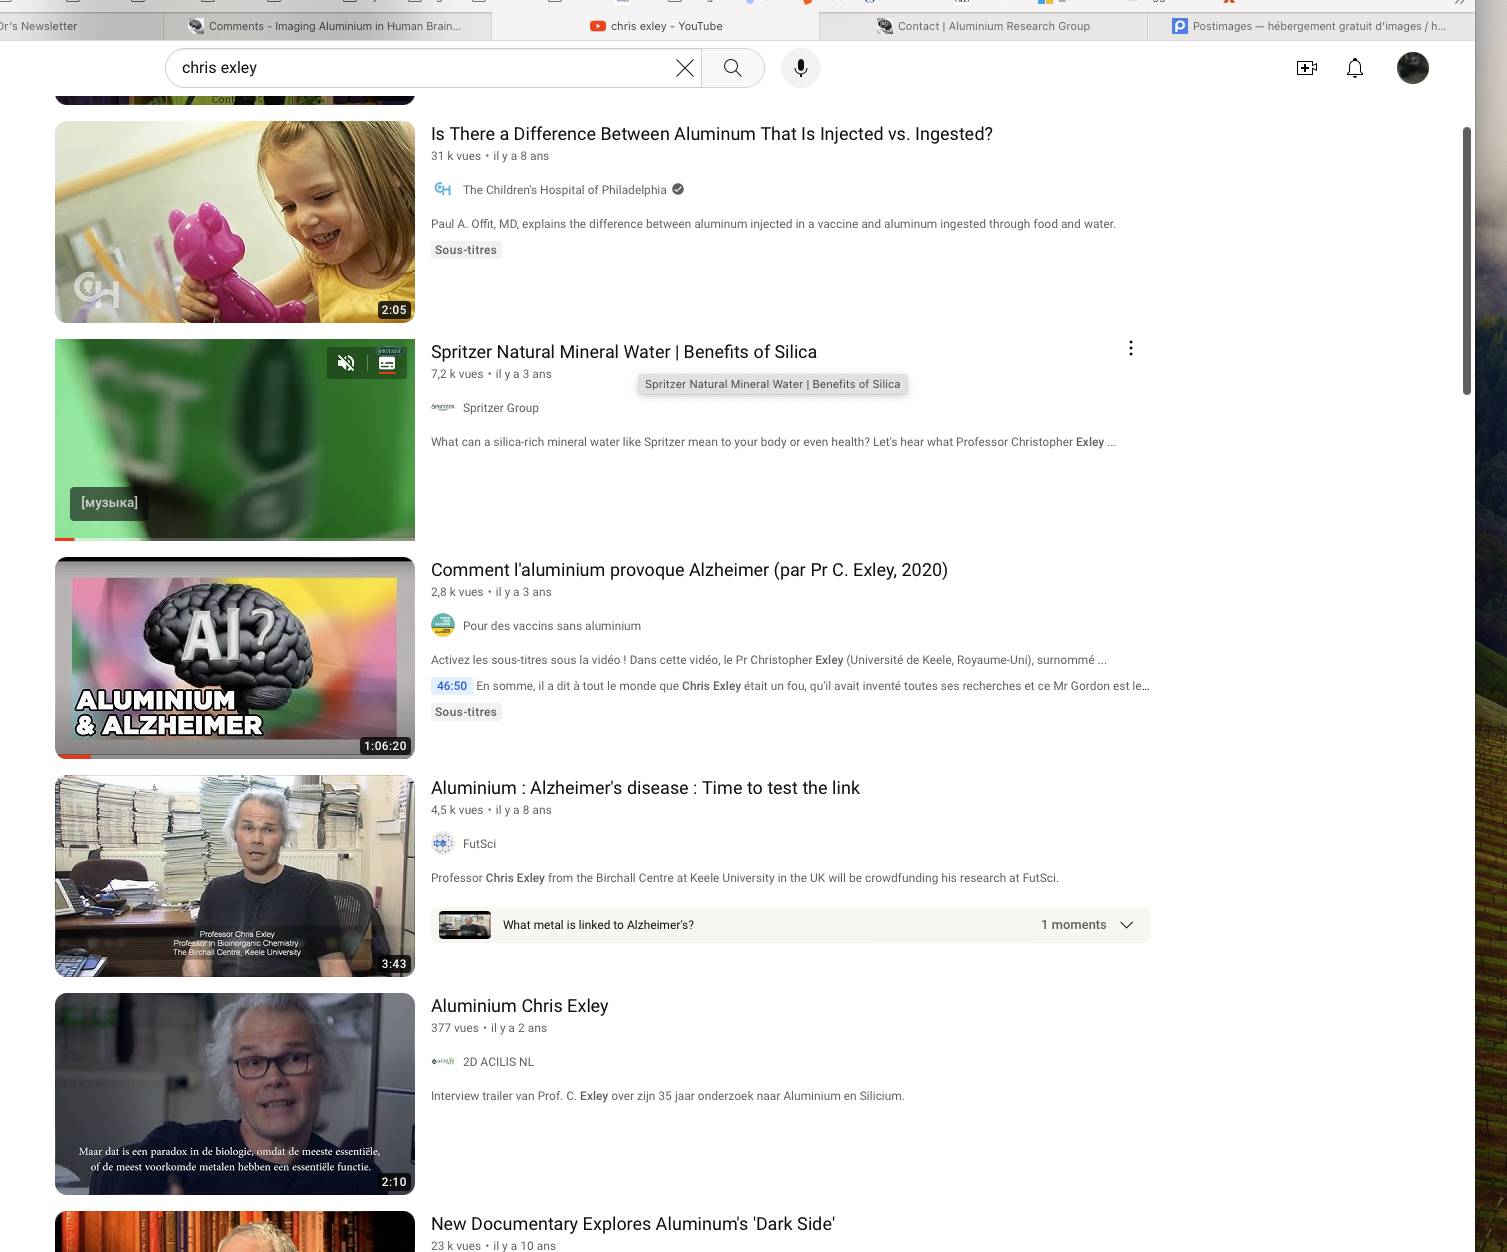Open 'Is There a Difference Between Aluminum' video title
Image resolution: width=1507 pixels, height=1252 pixels.
pos(712,134)
